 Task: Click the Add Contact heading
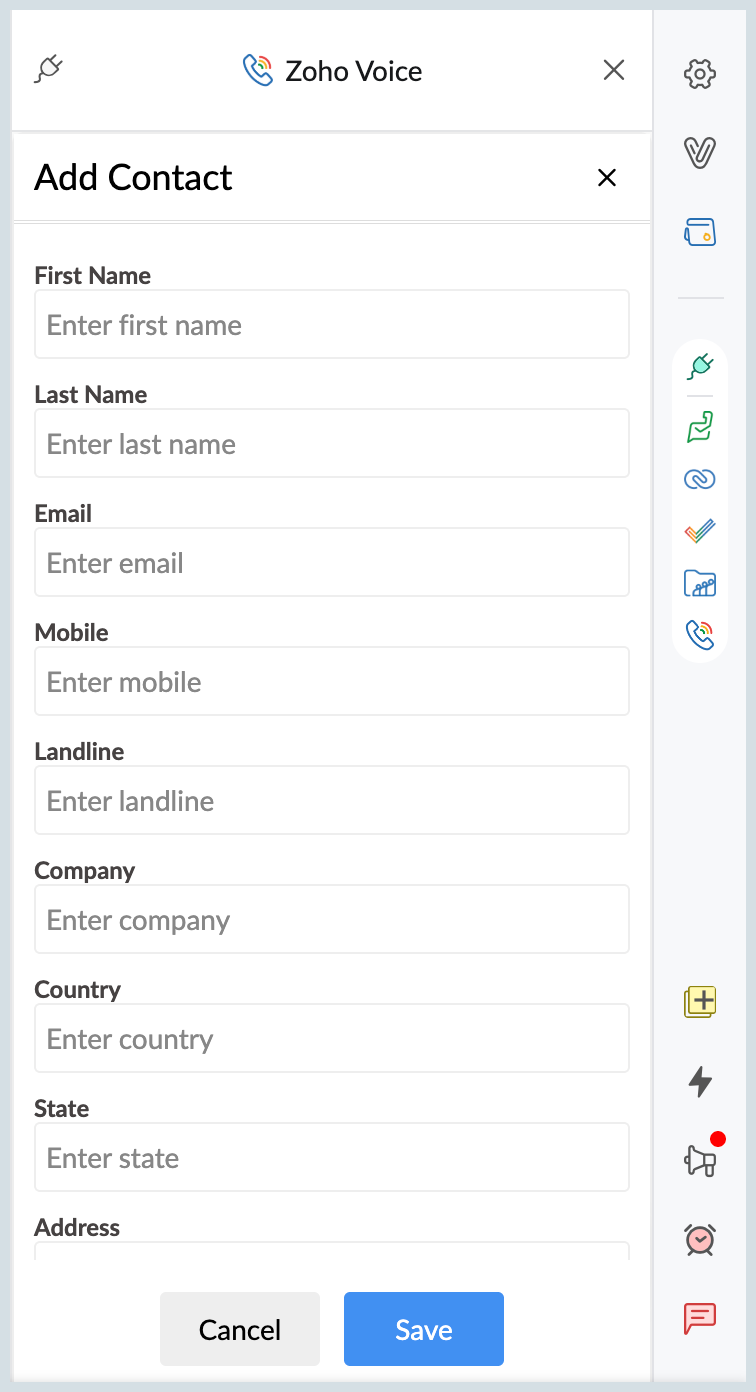(x=133, y=177)
